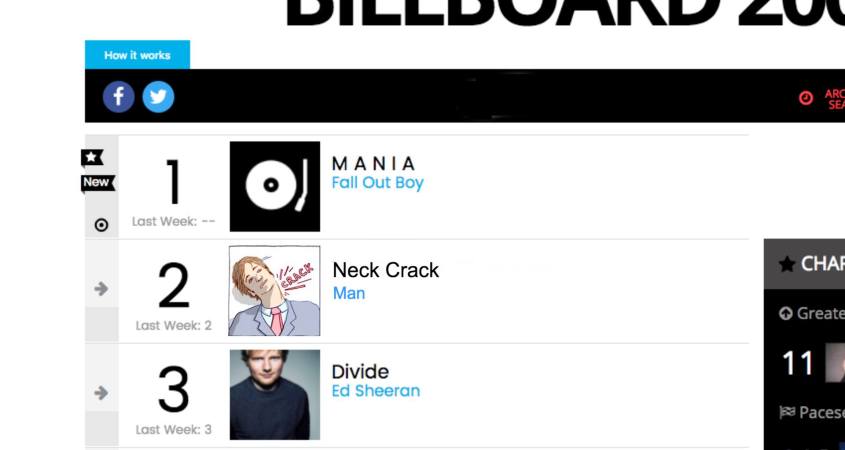This screenshot has width=845, height=450.
Task: Click the Man artist link under Neck Crack
Action: click(x=349, y=293)
